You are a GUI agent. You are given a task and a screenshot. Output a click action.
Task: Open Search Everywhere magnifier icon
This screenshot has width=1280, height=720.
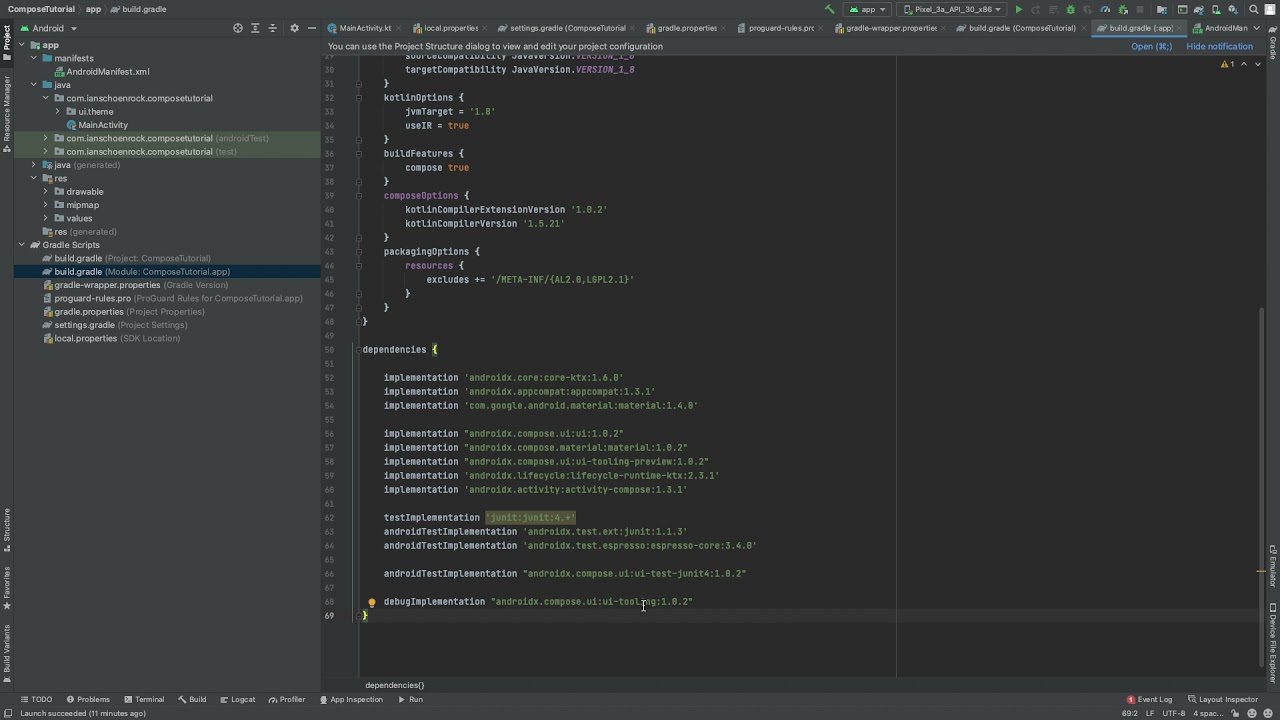point(1254,9)
